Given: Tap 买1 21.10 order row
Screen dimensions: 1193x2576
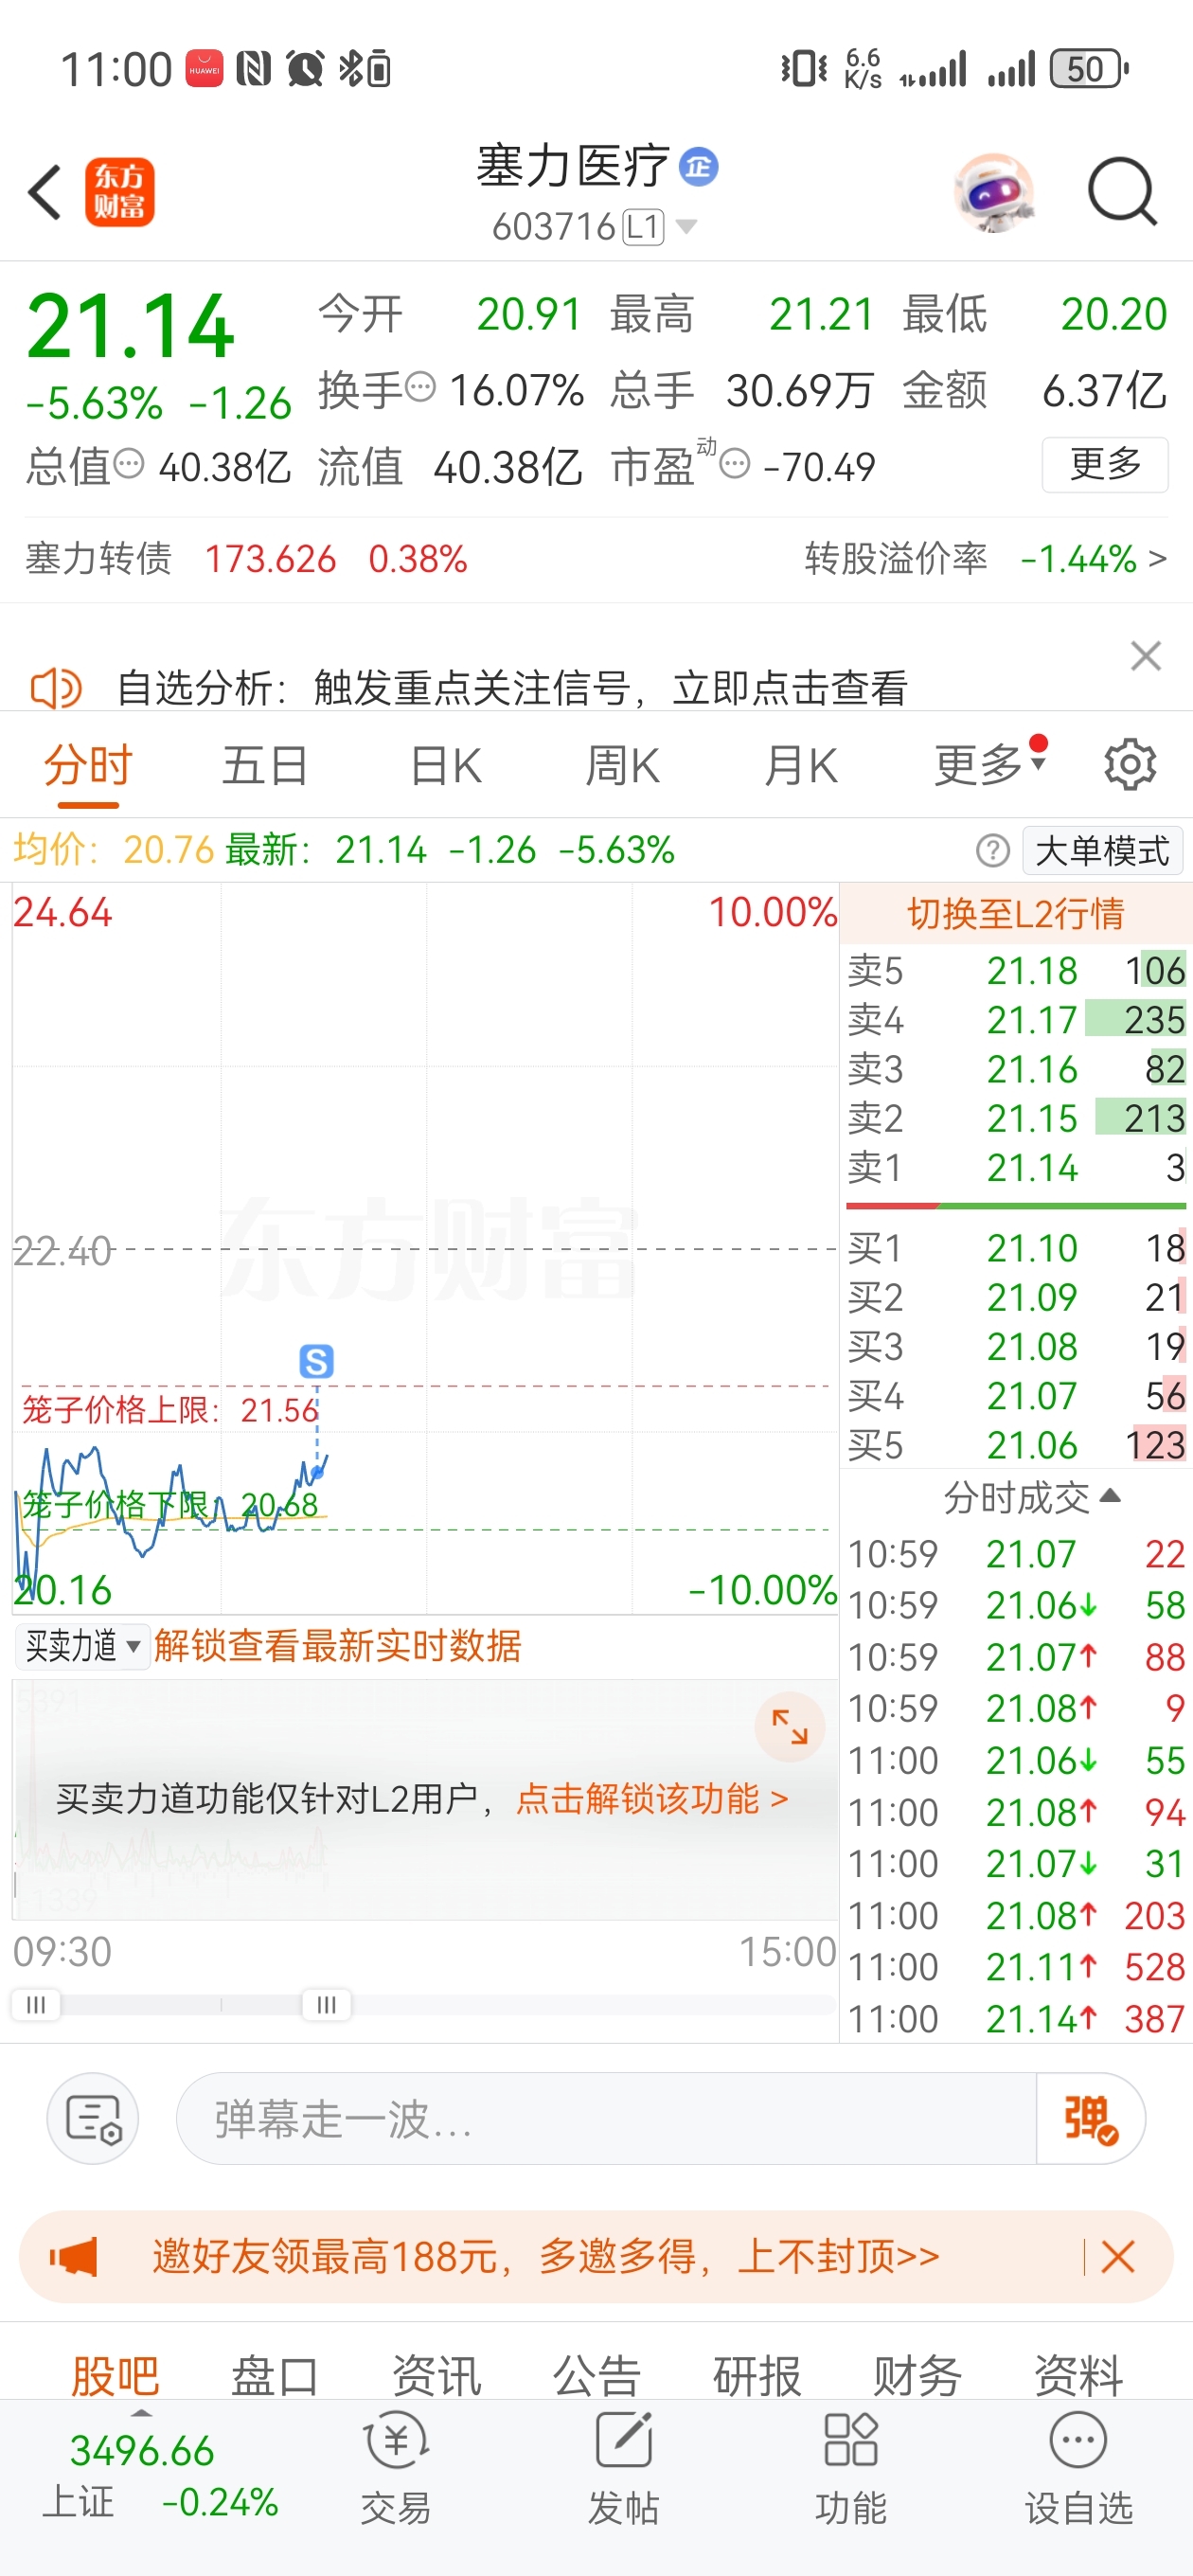Looking at the screenshot, I should (1016, 1248).
